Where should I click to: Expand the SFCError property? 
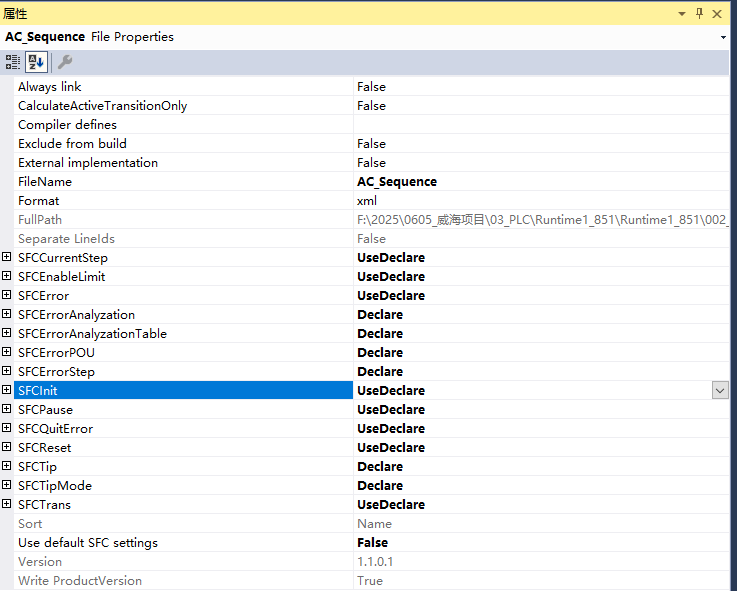7,295
